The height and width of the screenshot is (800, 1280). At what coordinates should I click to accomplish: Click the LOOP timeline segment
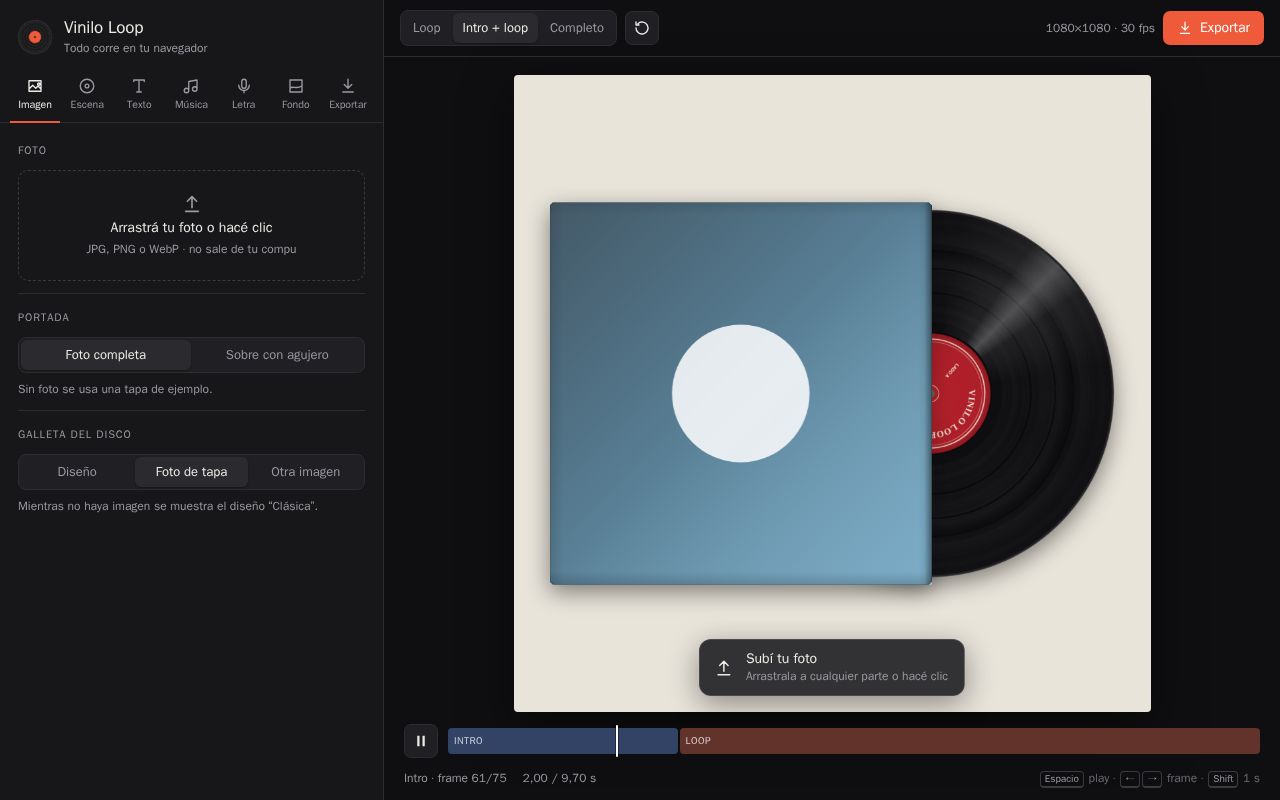click(x=970, y=741)
